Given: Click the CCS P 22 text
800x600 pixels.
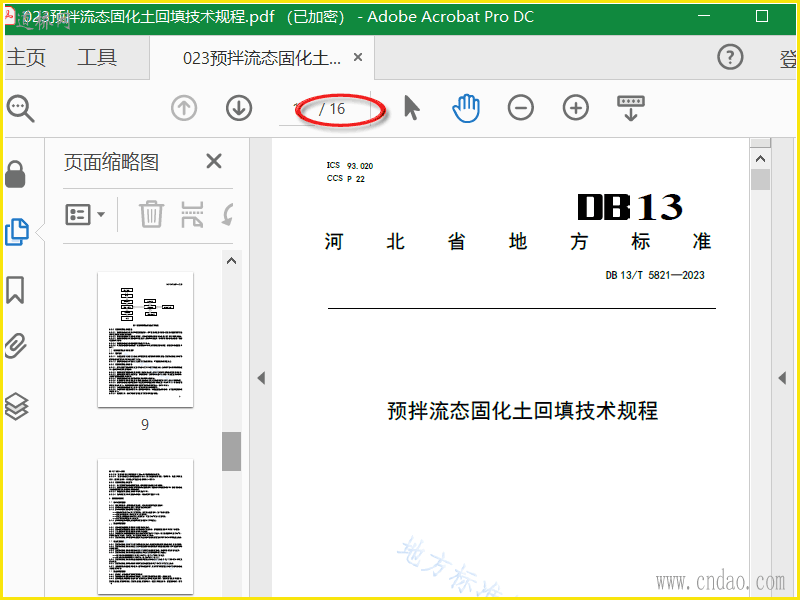Looking at the screenshot, I should (345, 179).
